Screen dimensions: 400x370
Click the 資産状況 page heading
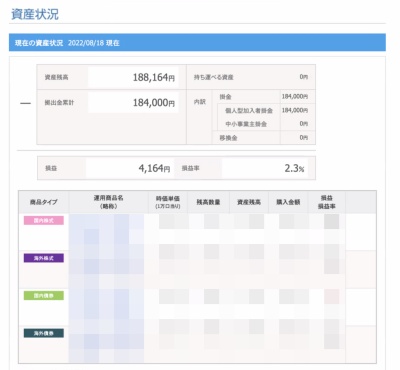(x=35, y=14)
